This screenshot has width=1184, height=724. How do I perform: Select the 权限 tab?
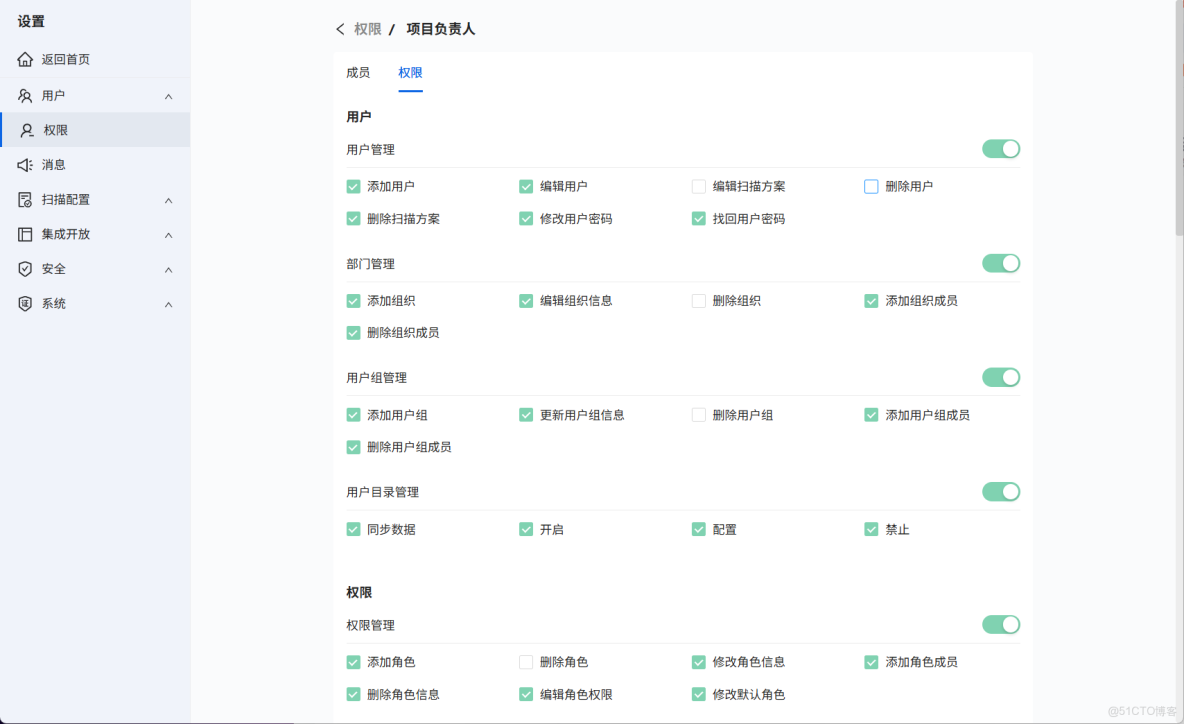(410, 72)
